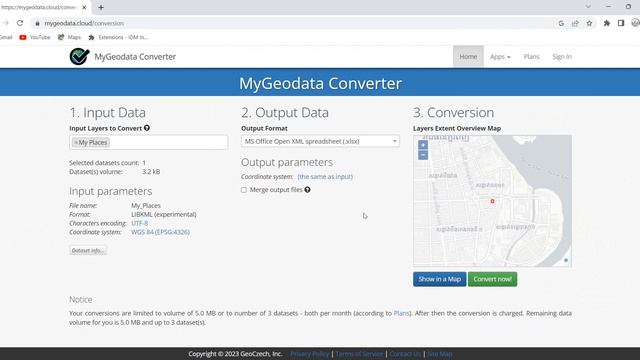Image resolution: width=640 pixels, height=360 pixels.
Task: Open the Plans nav item
Action: (531, 57)
